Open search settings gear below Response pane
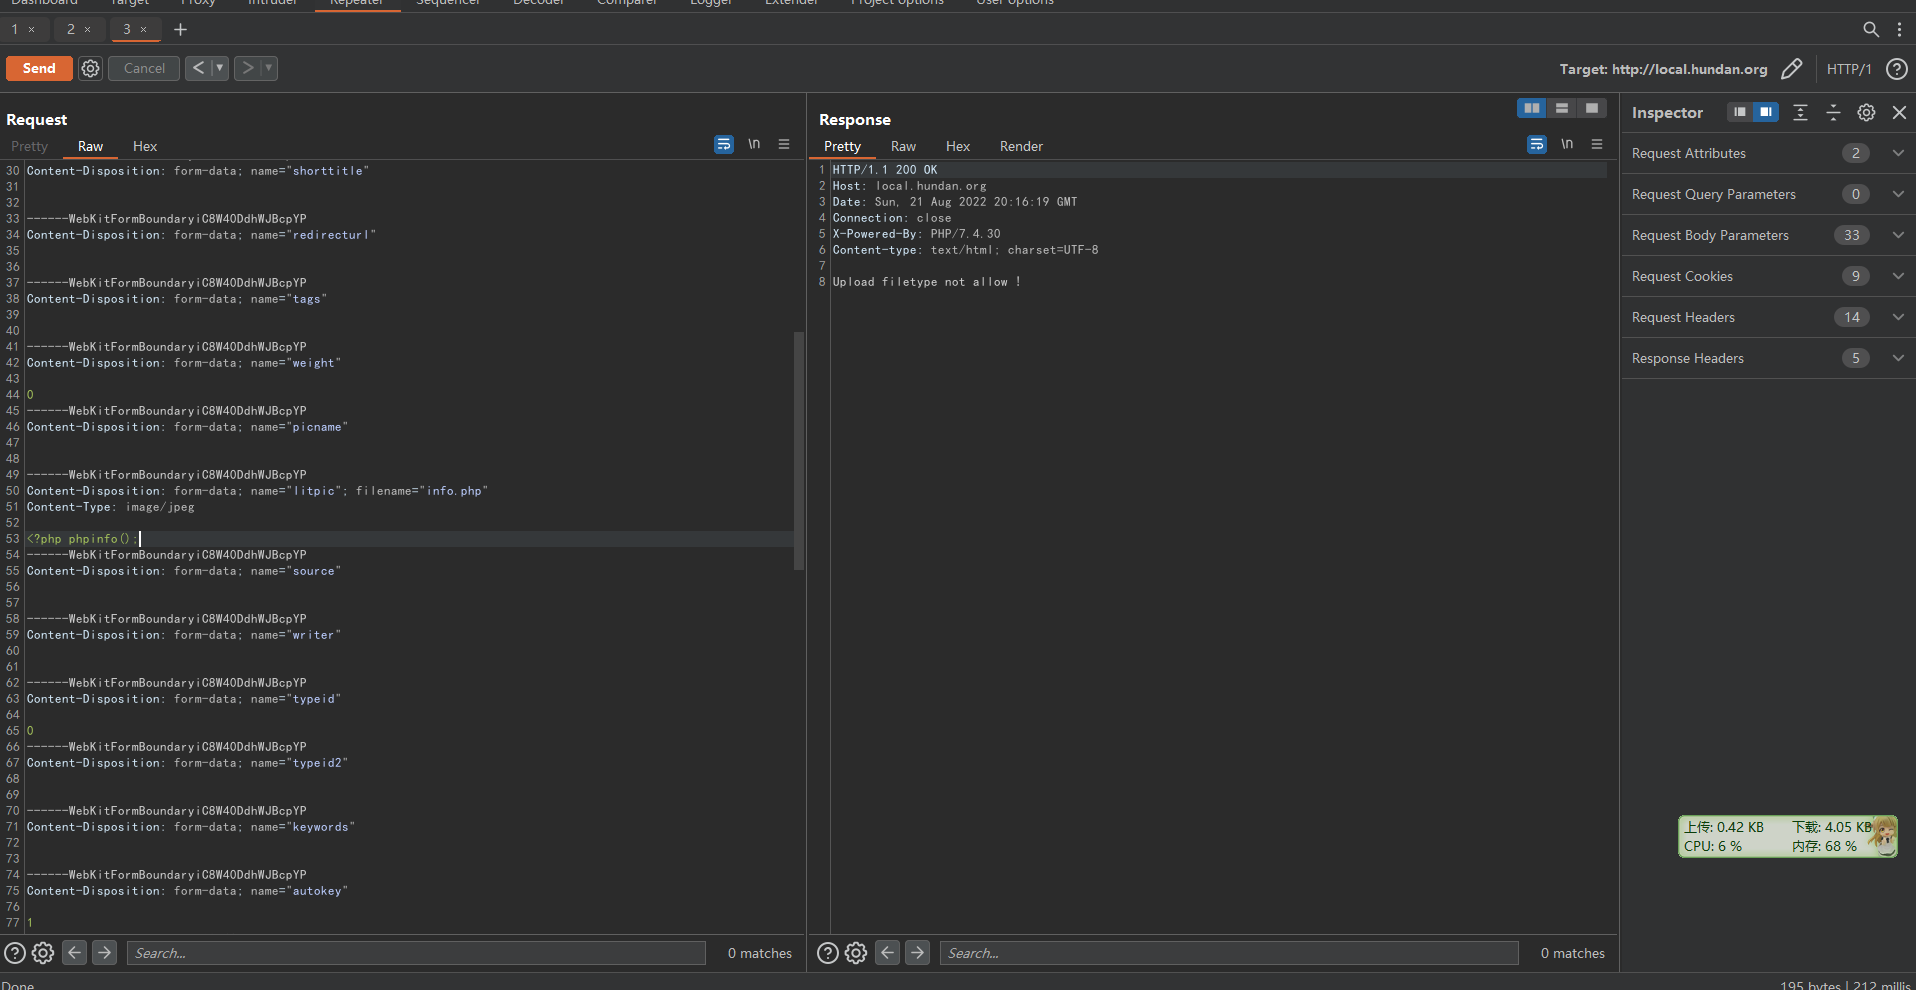 [x=856, y=953]
